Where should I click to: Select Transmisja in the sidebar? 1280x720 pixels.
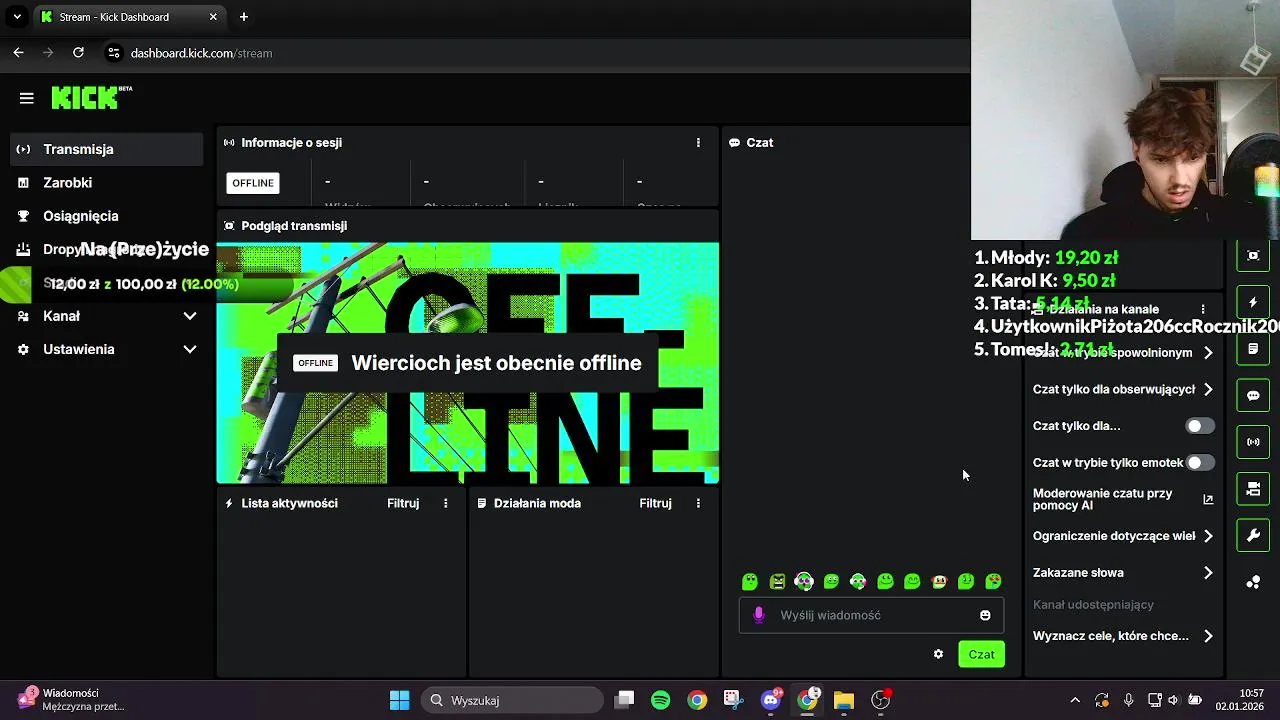pyautogui.click(x=106, y=149)
